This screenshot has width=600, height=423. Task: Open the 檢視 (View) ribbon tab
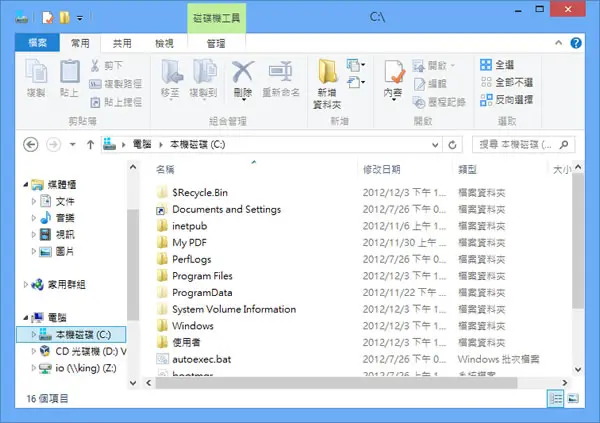tap(164, 43)
